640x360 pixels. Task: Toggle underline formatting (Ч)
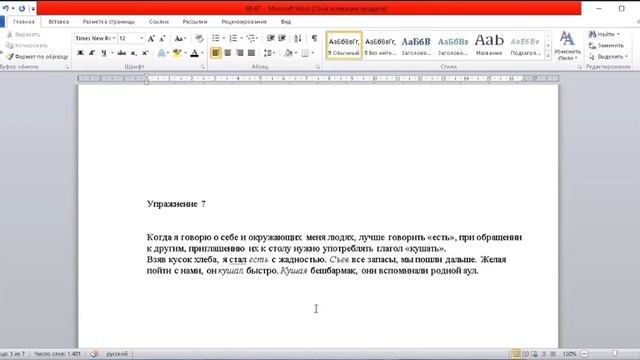(104, 53)
